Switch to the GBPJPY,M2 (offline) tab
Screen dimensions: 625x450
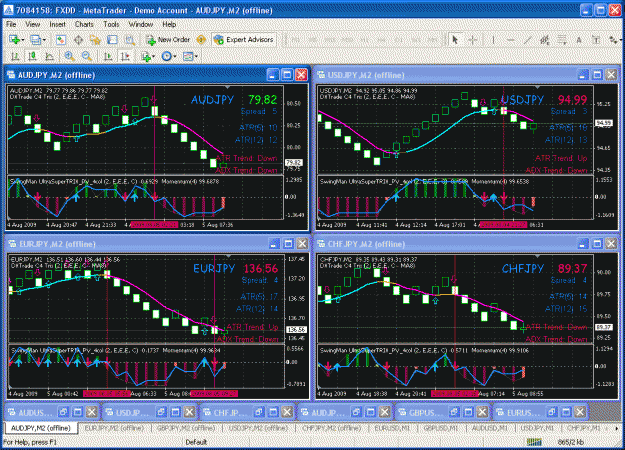(186, 428)
